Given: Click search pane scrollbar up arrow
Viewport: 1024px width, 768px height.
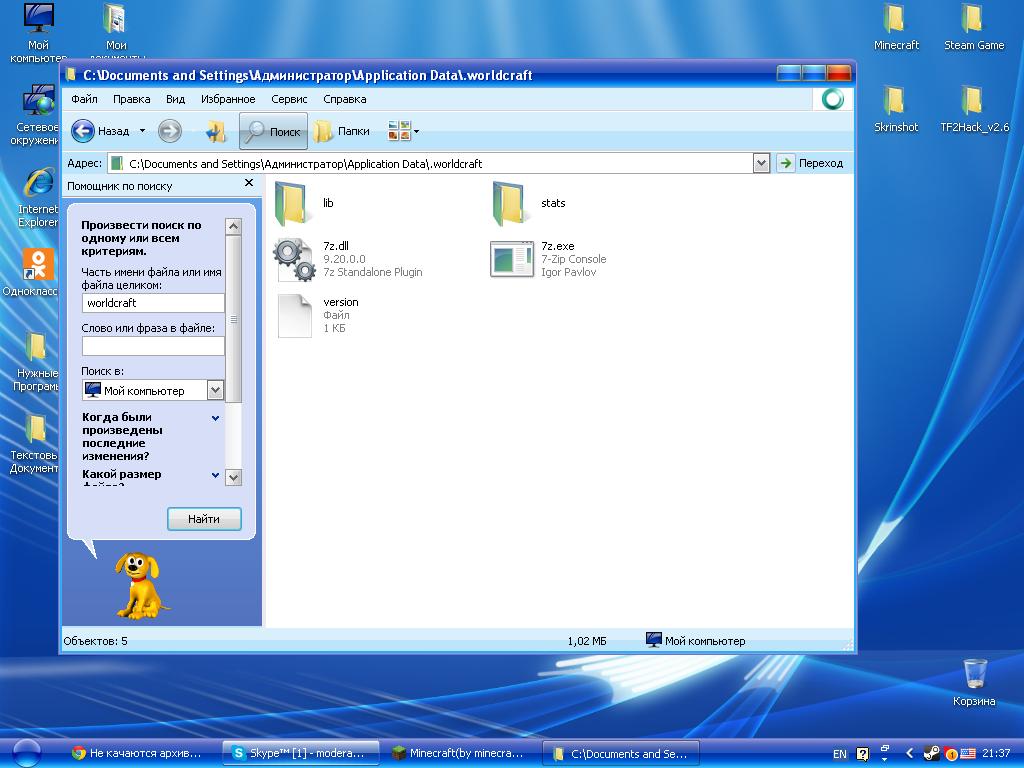Looking at the screenshot, I should [x=233, y=226].
